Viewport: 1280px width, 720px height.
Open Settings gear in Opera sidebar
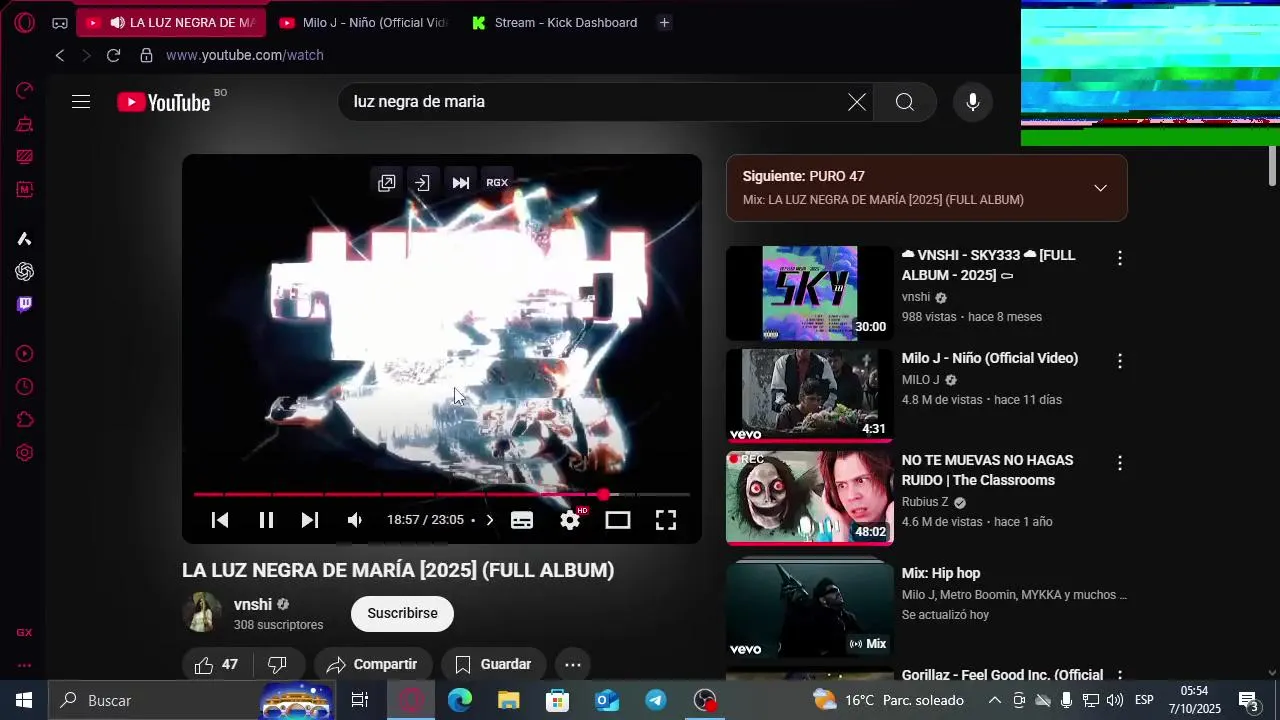(25, 453)
